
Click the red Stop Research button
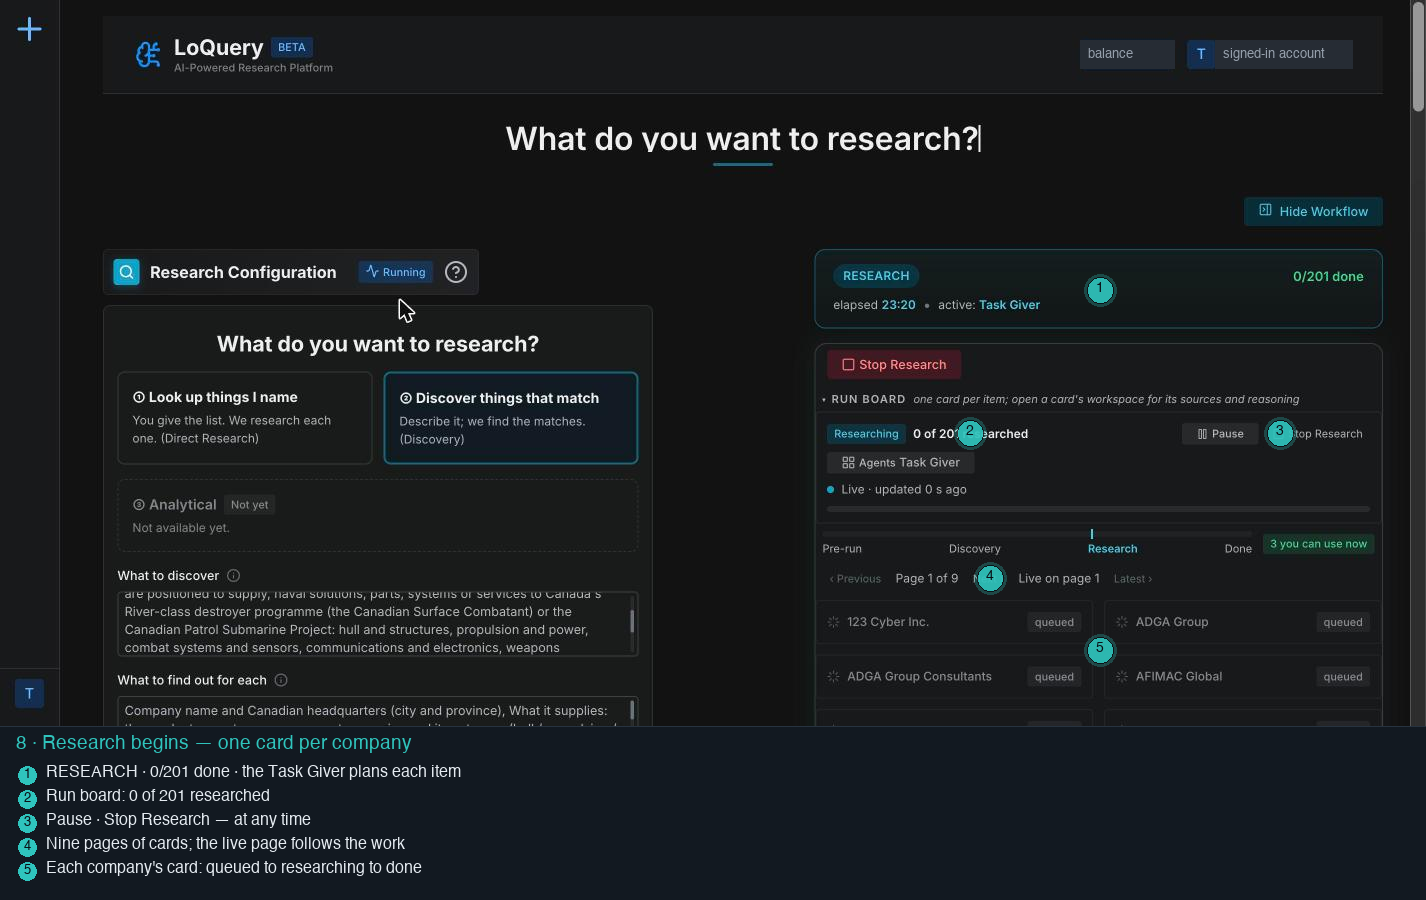click(894, 365)
